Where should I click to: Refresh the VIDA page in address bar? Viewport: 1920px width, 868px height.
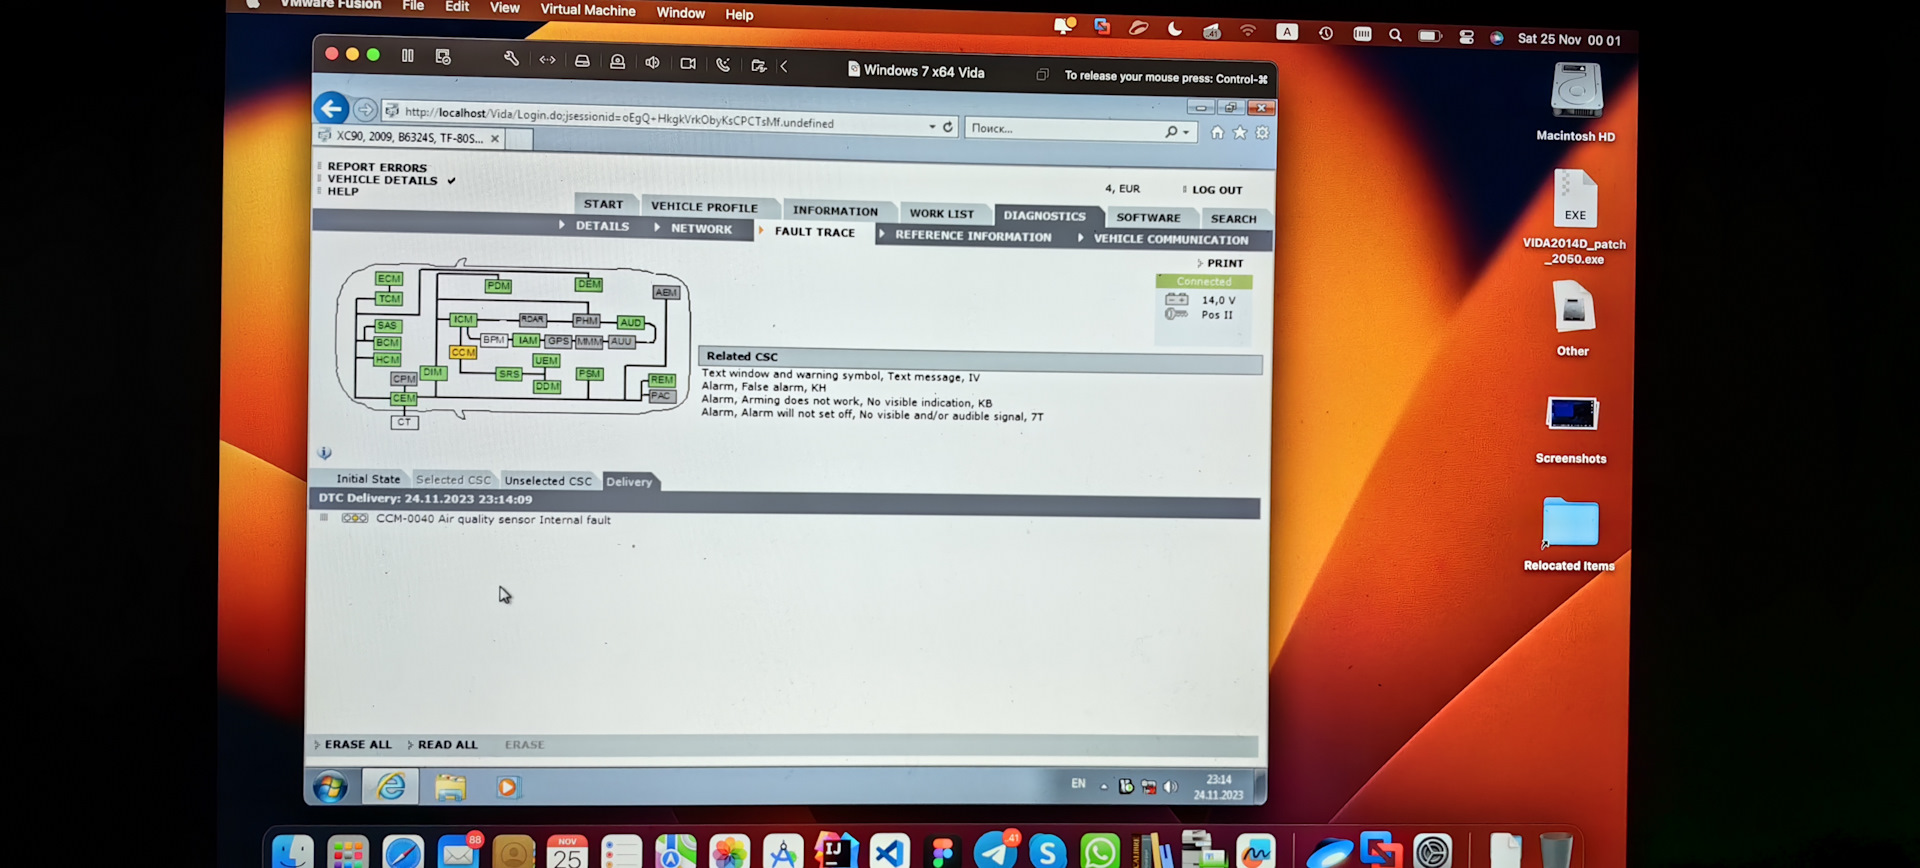(x=948, y=127)
